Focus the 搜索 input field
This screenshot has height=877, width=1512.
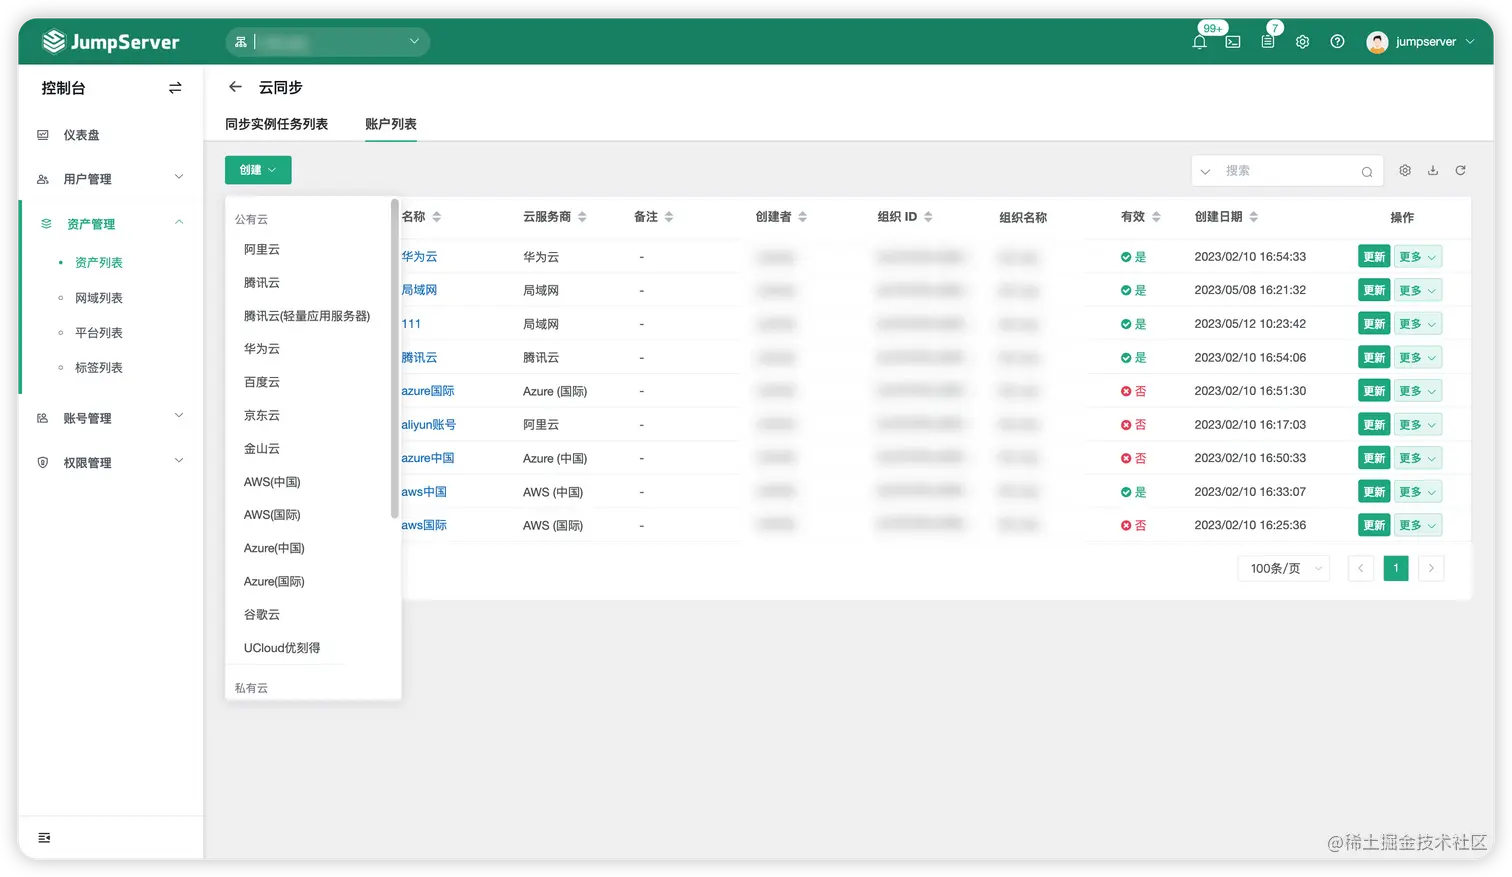point(1288,171)
